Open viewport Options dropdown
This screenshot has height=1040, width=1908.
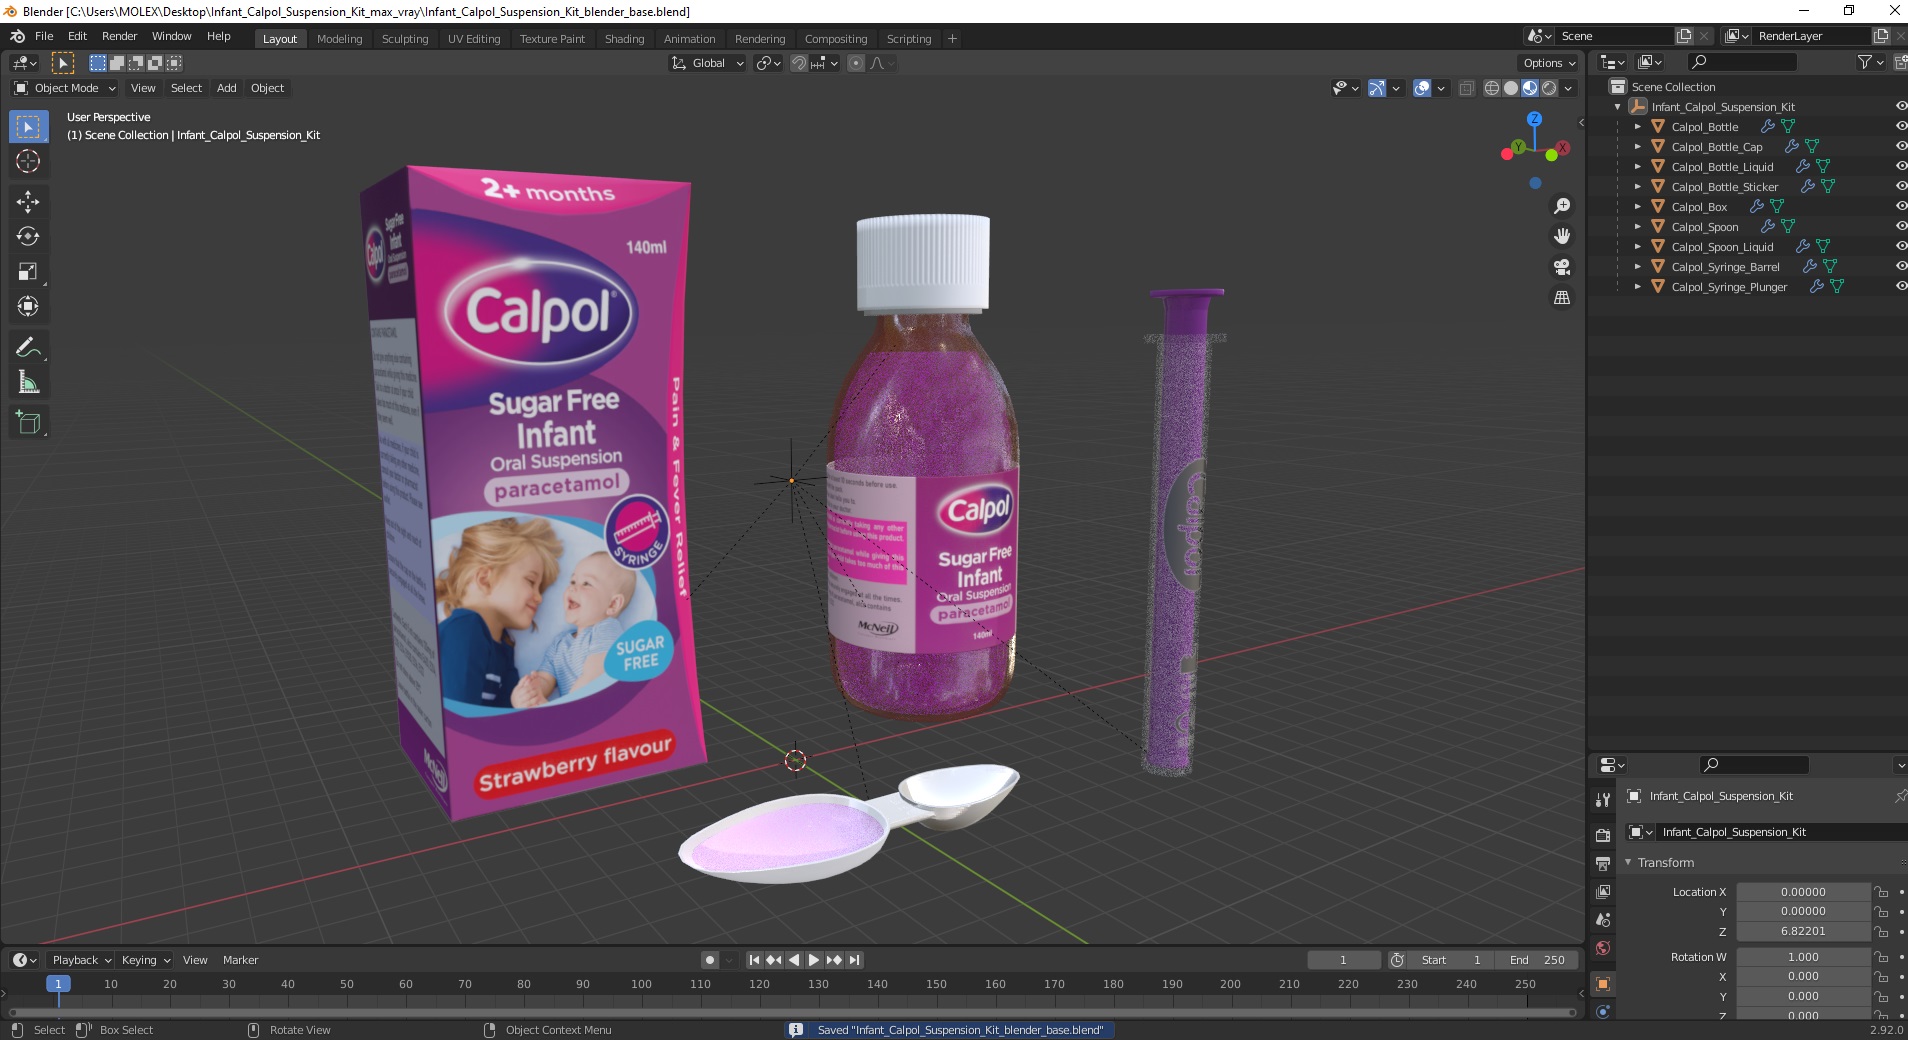pos(1549,63)
